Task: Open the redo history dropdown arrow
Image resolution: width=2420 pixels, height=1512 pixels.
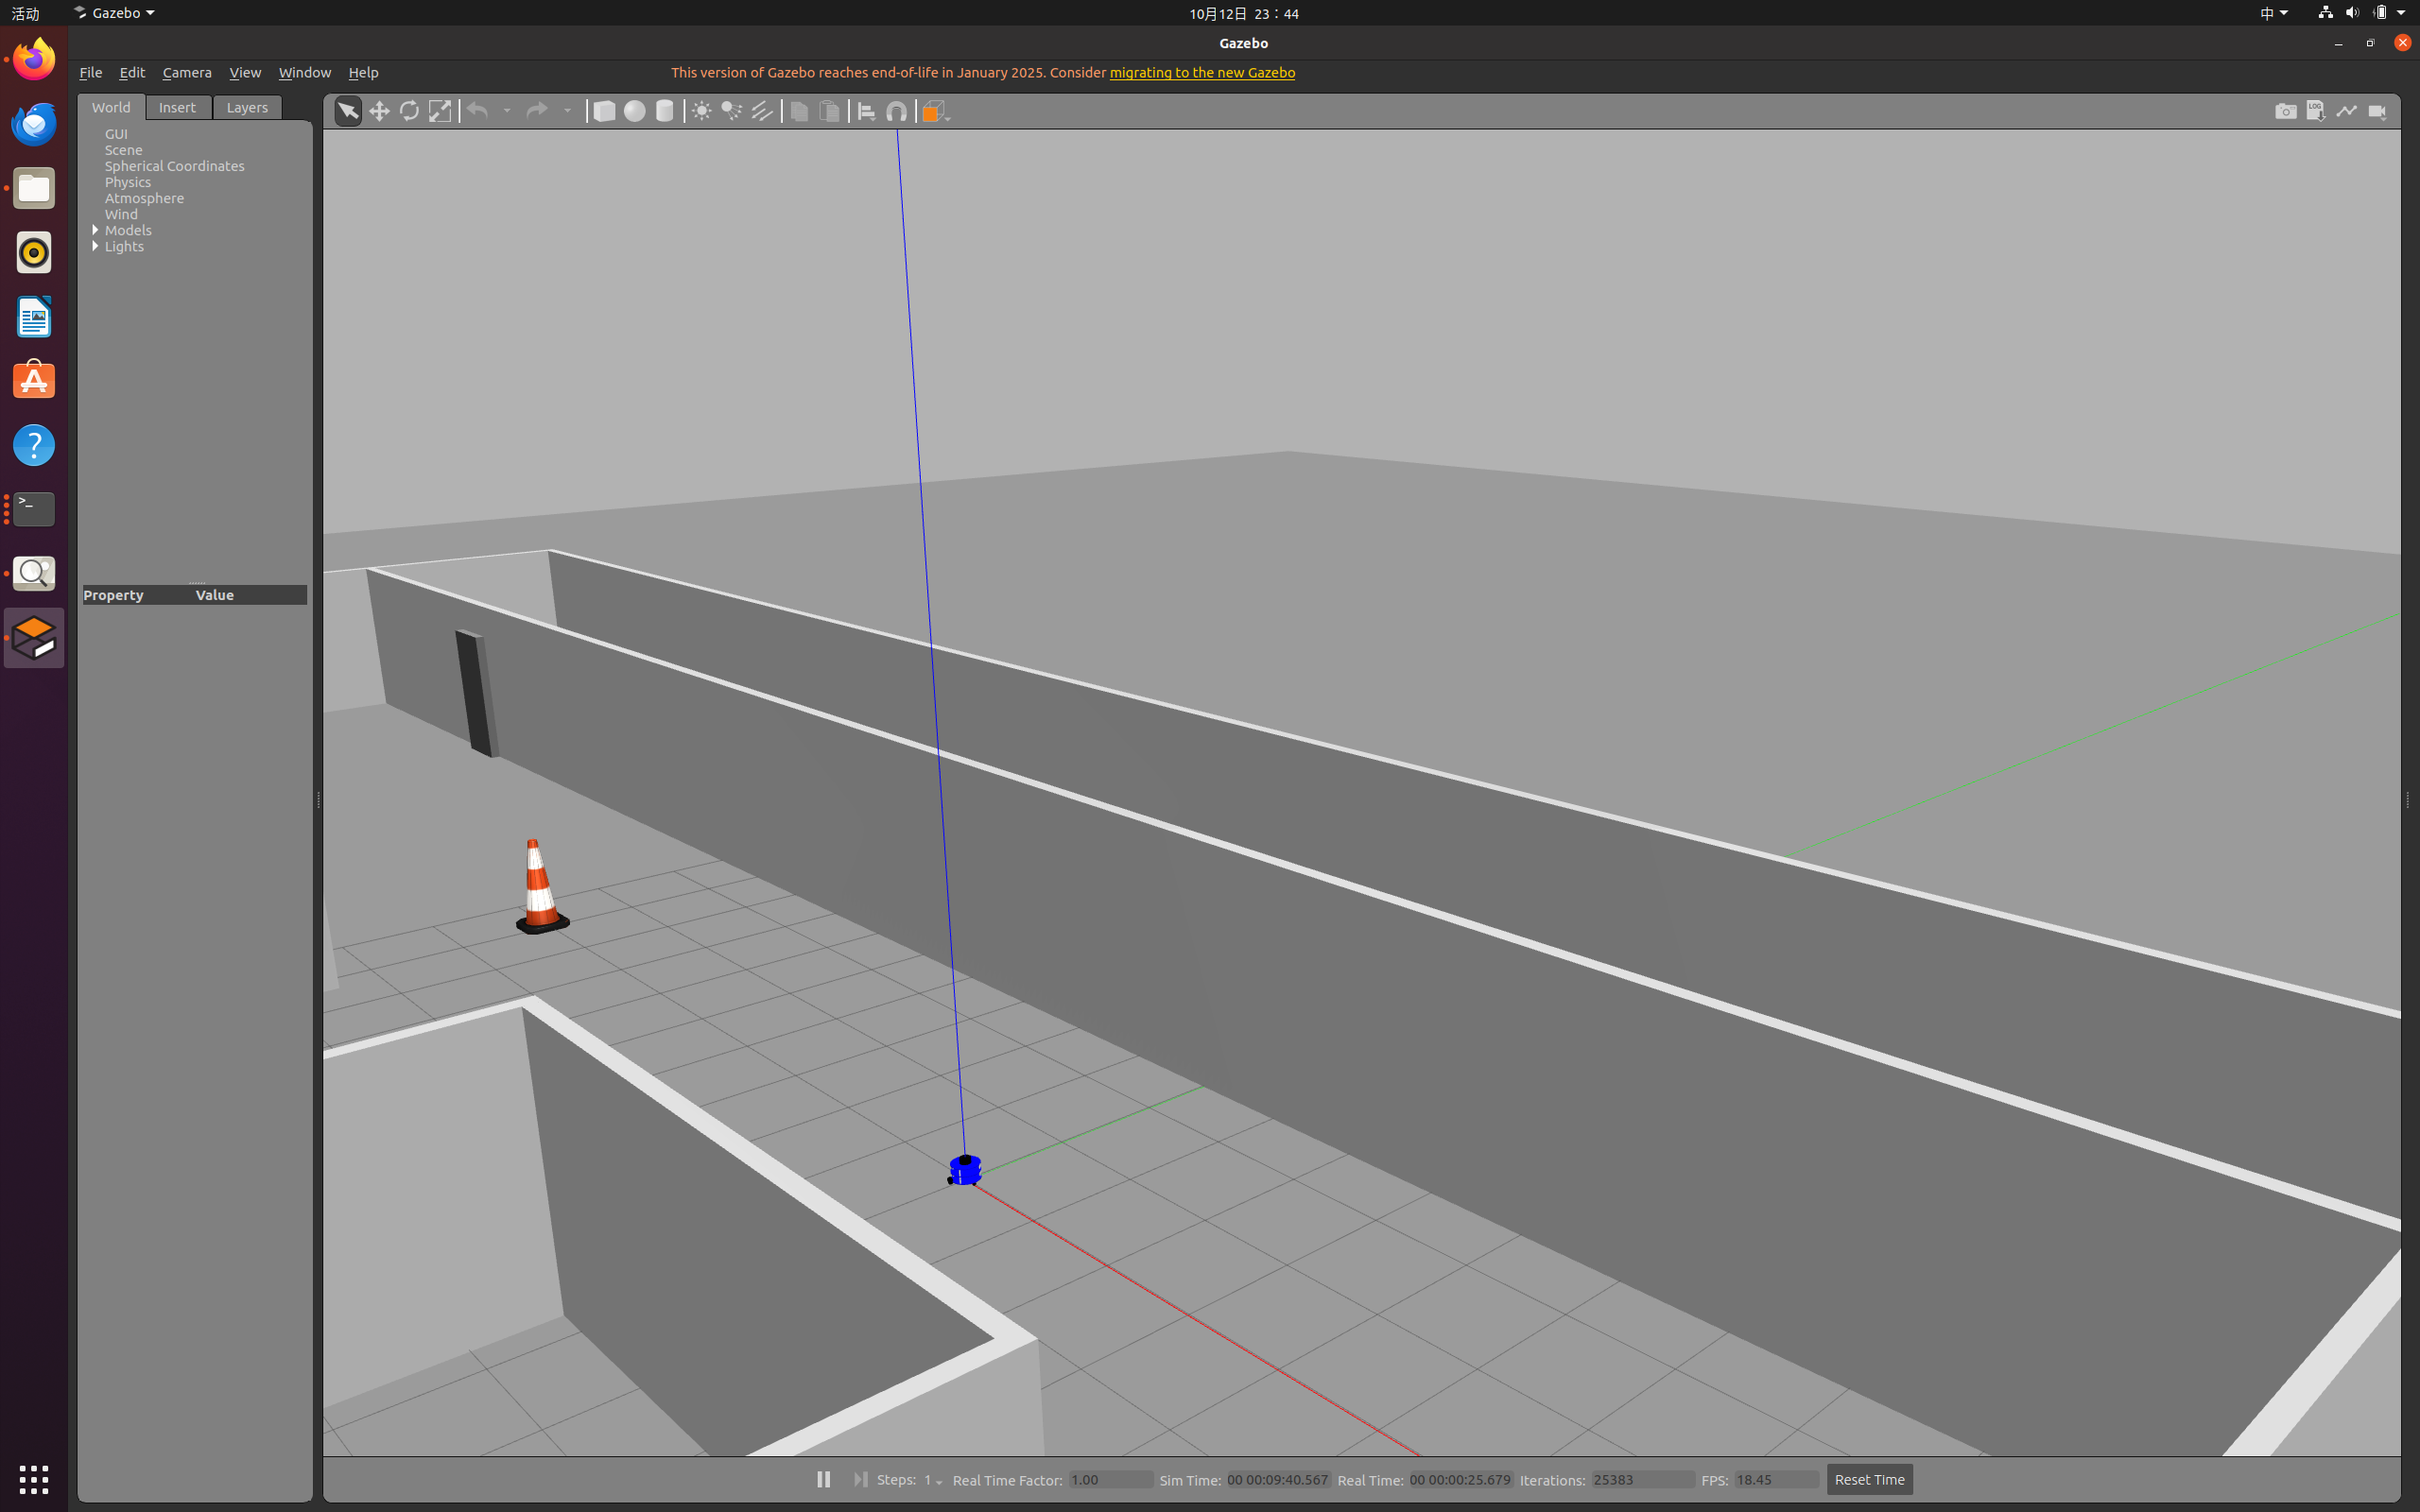Action: pos(567,111)
